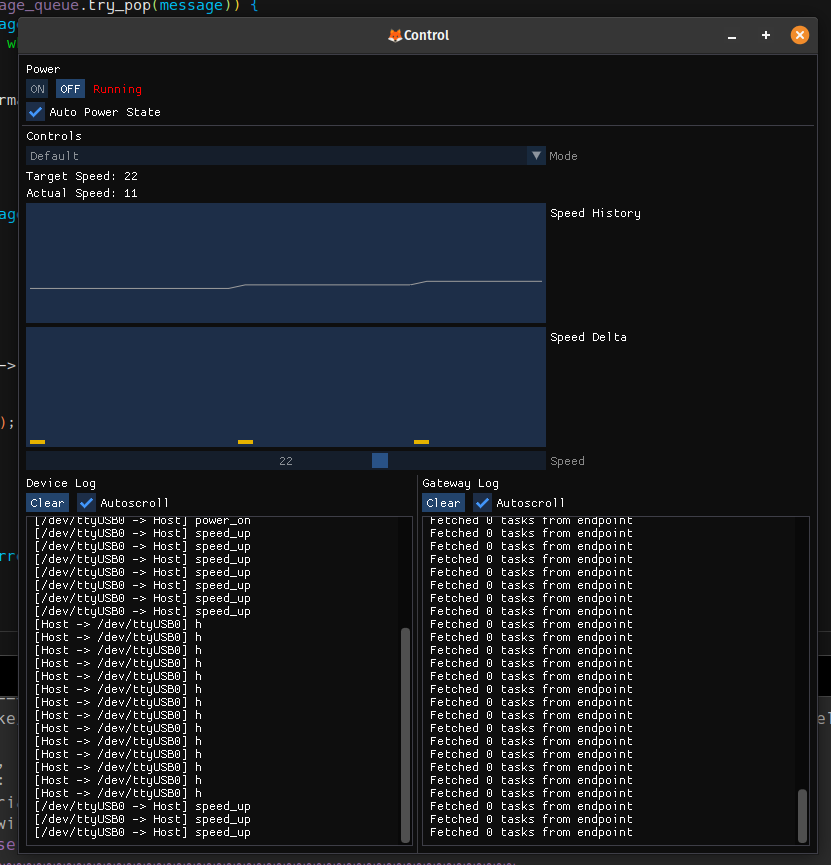Click the Device Log scrollbar thumb
The width and height of the screenshot is (831, 865).
(x=406, y=735)
